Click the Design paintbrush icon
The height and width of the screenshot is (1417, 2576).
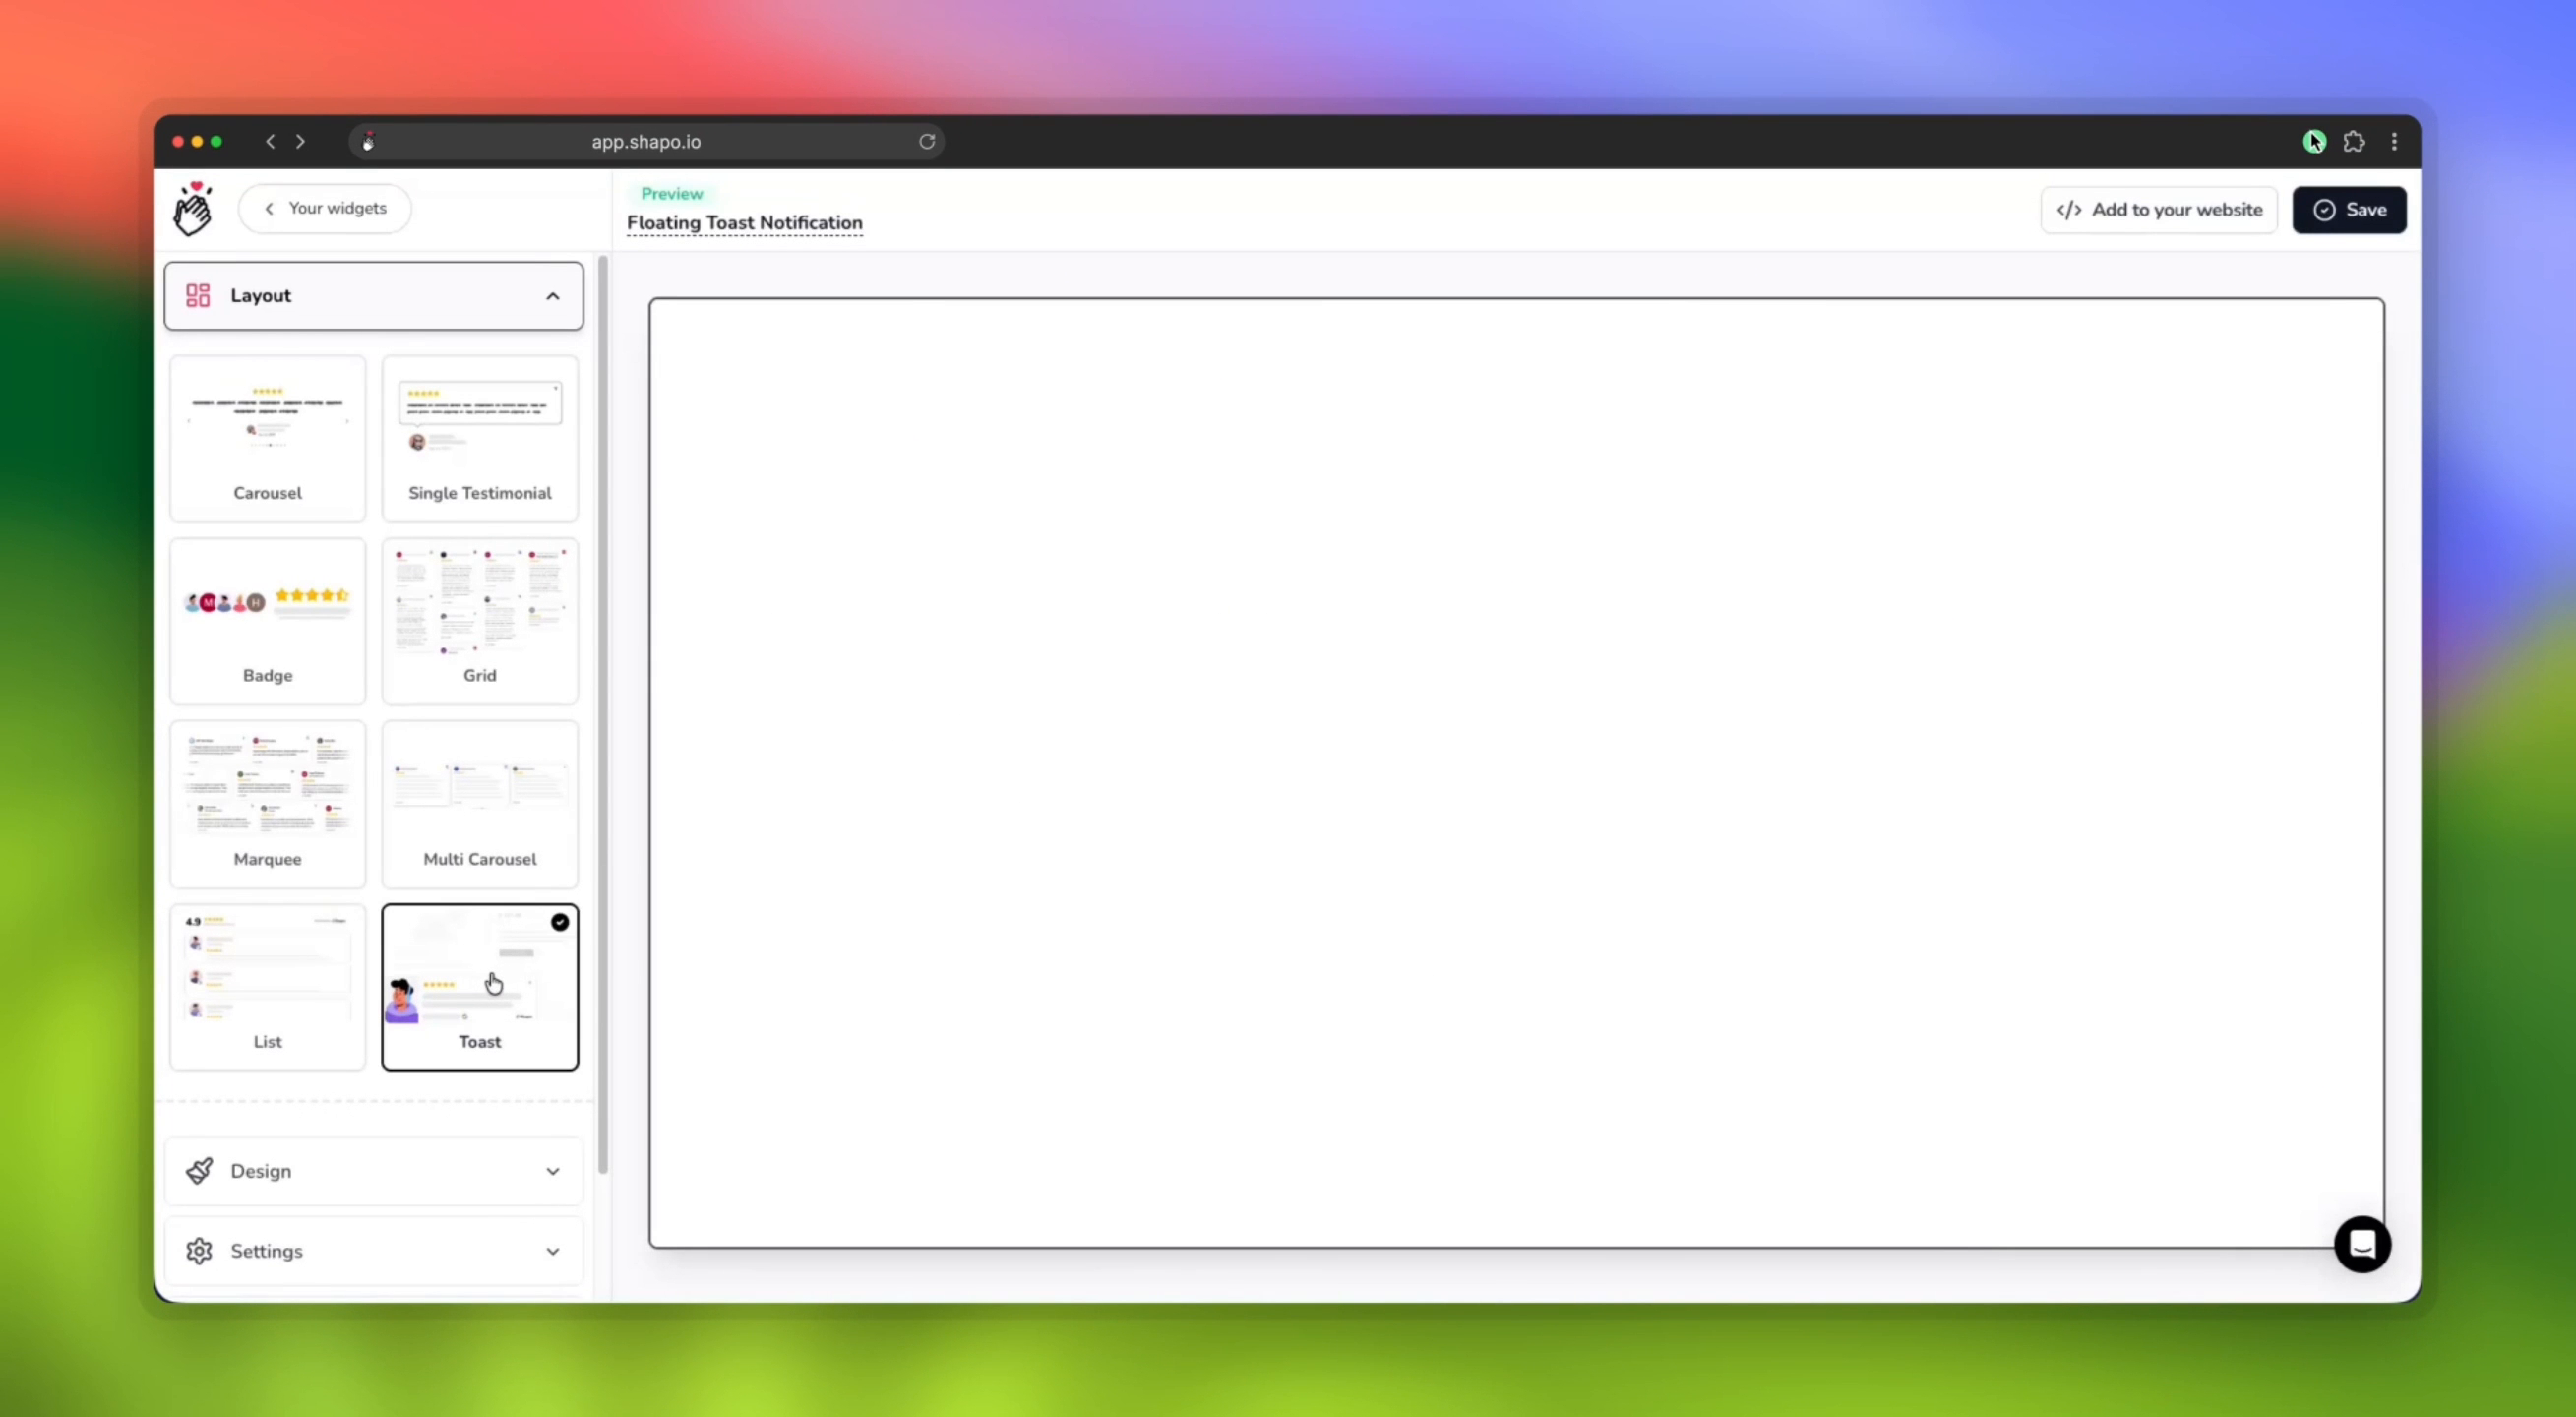pos(199,1171)
